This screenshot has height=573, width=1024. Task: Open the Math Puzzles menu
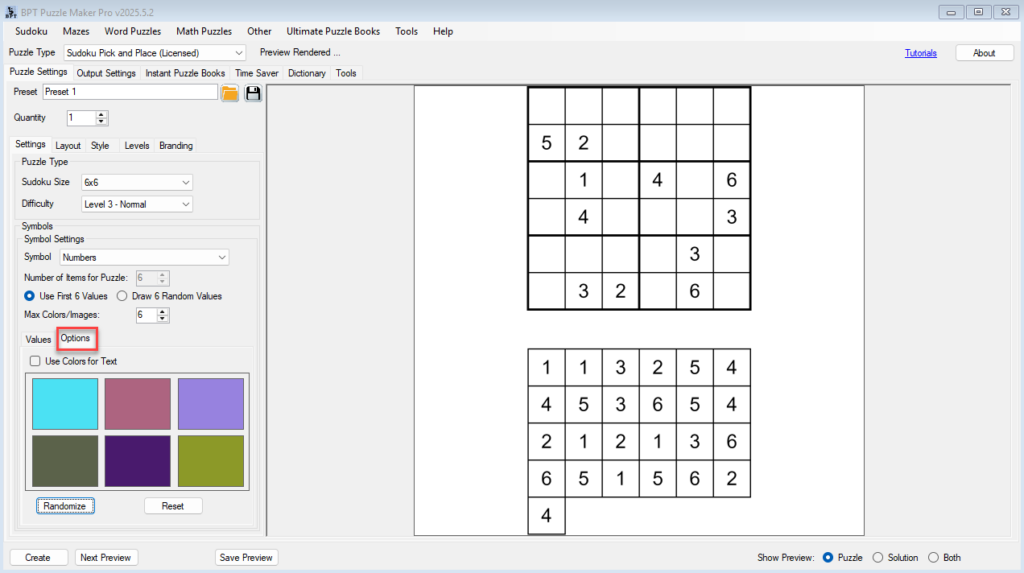click(x=204, y=31)
